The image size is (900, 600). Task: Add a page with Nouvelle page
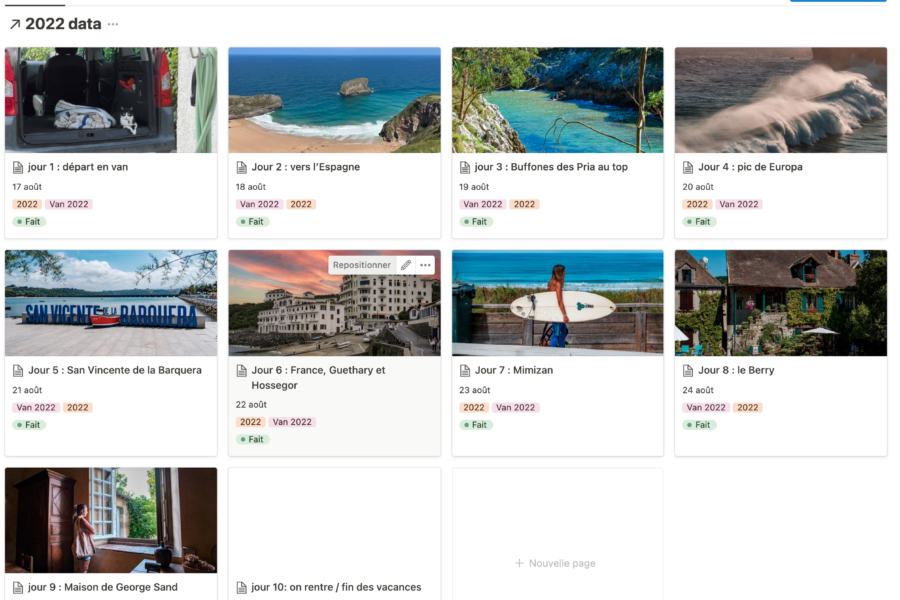coord(556,563)
